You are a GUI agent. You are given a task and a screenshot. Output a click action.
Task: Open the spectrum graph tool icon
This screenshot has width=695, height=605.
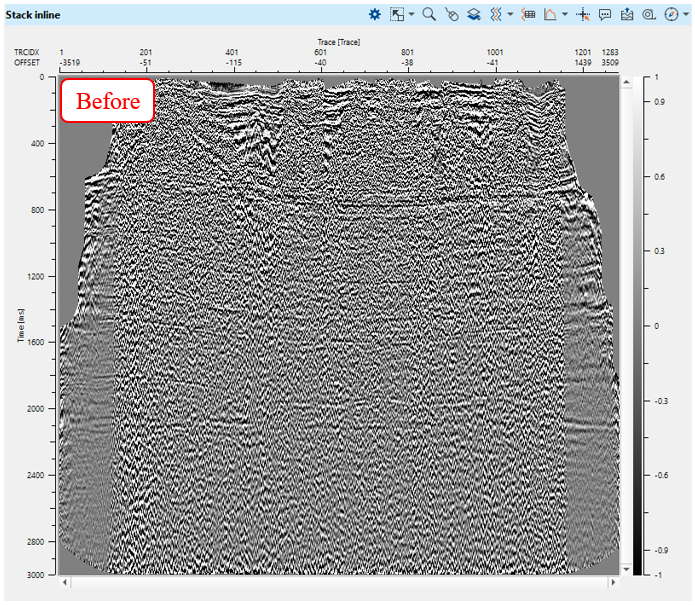coord(550,14)
